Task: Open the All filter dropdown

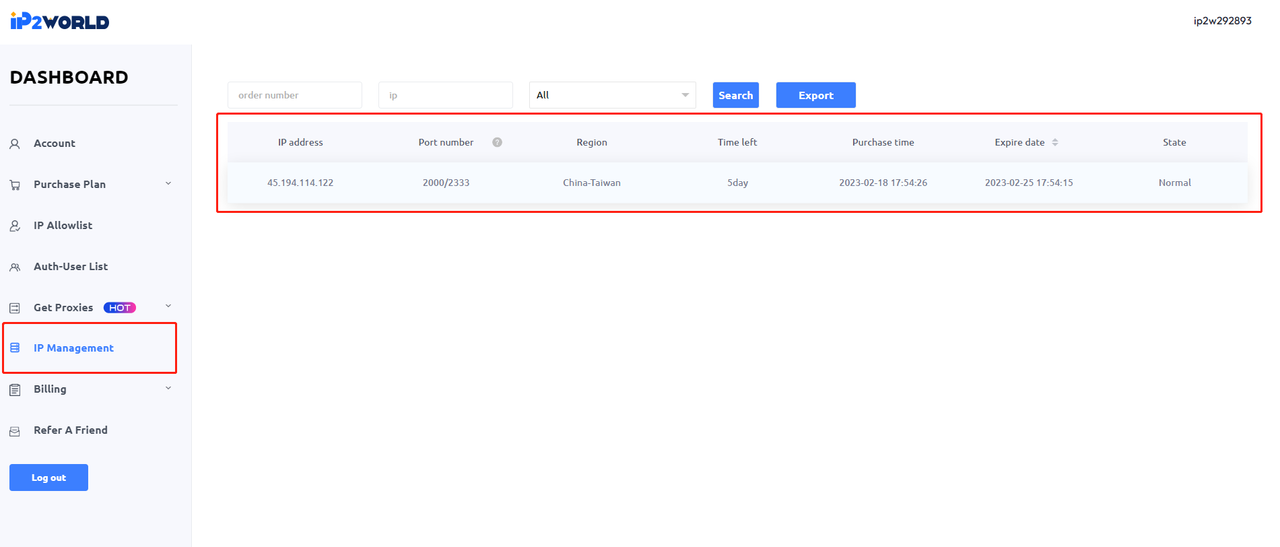Action: coord(612,95)
